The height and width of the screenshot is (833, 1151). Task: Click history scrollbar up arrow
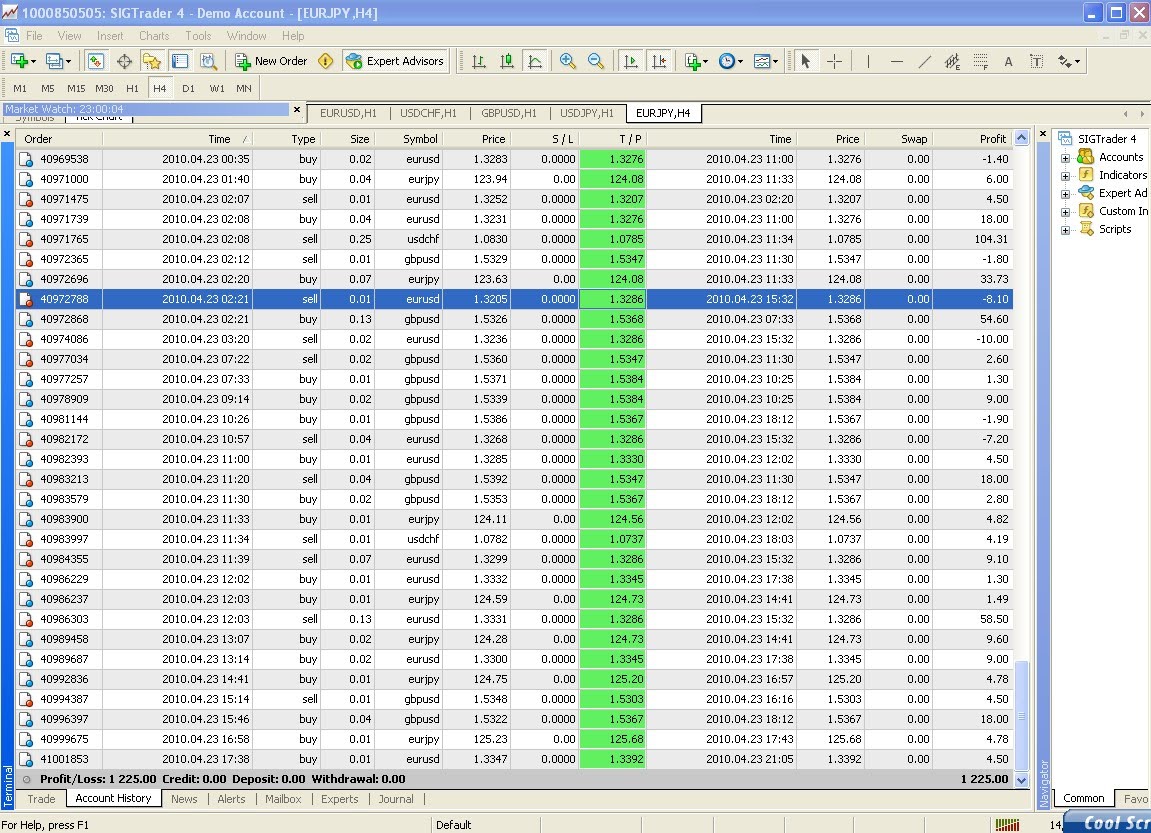click(1022, 138)
